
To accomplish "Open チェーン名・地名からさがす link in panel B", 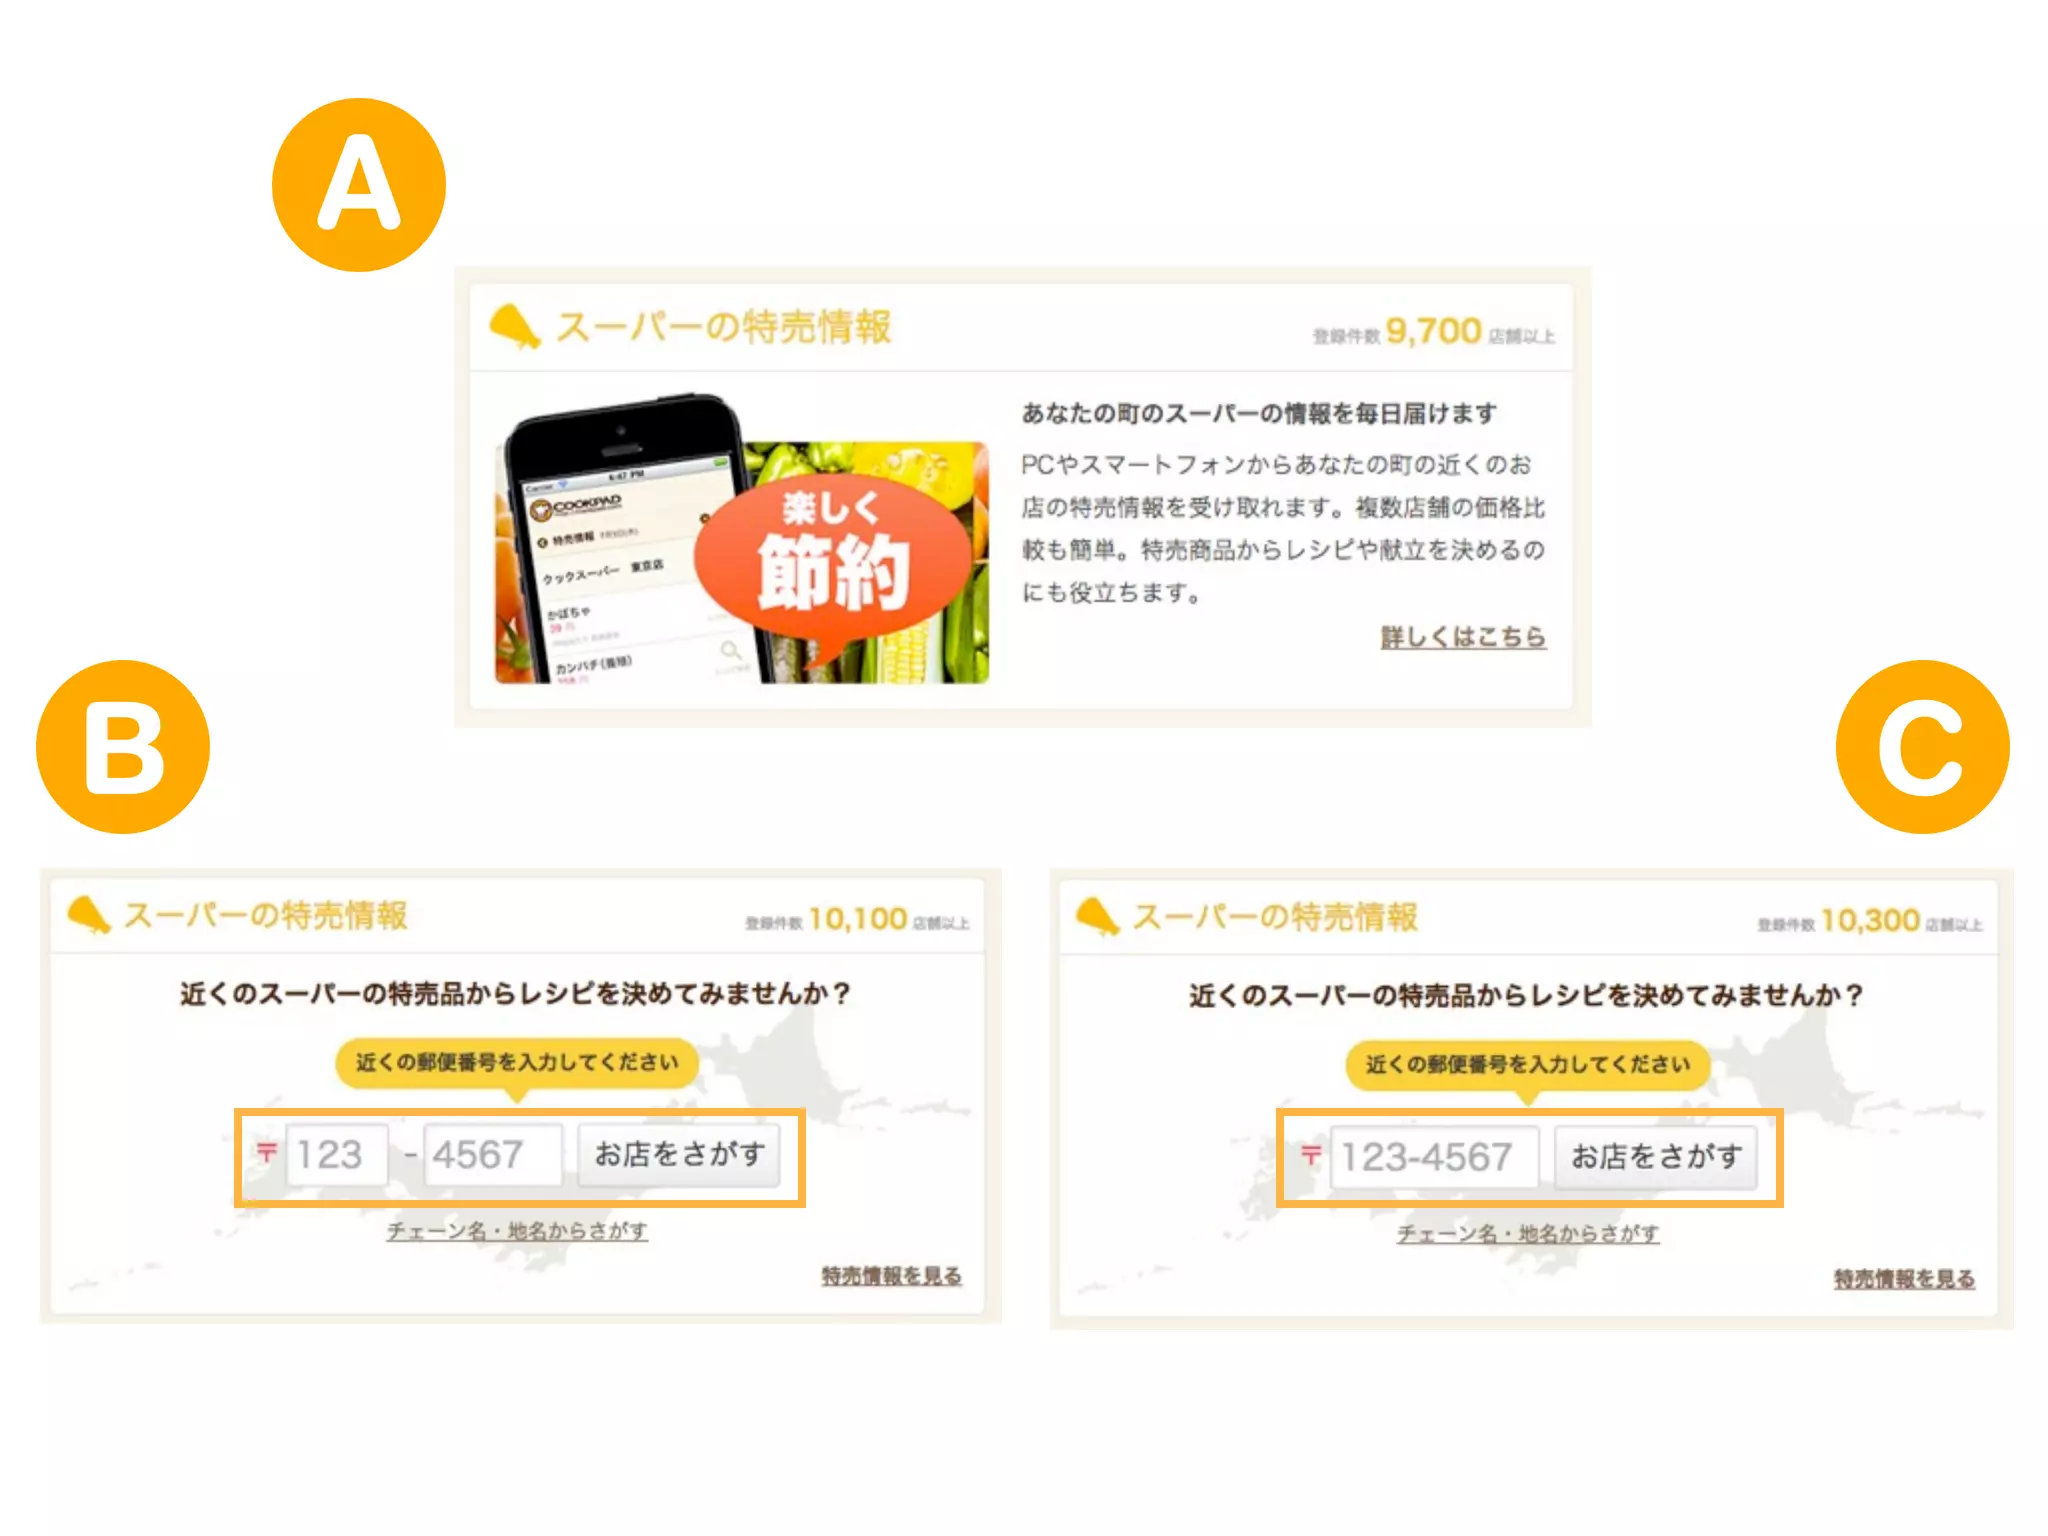I will point(517,1231).
